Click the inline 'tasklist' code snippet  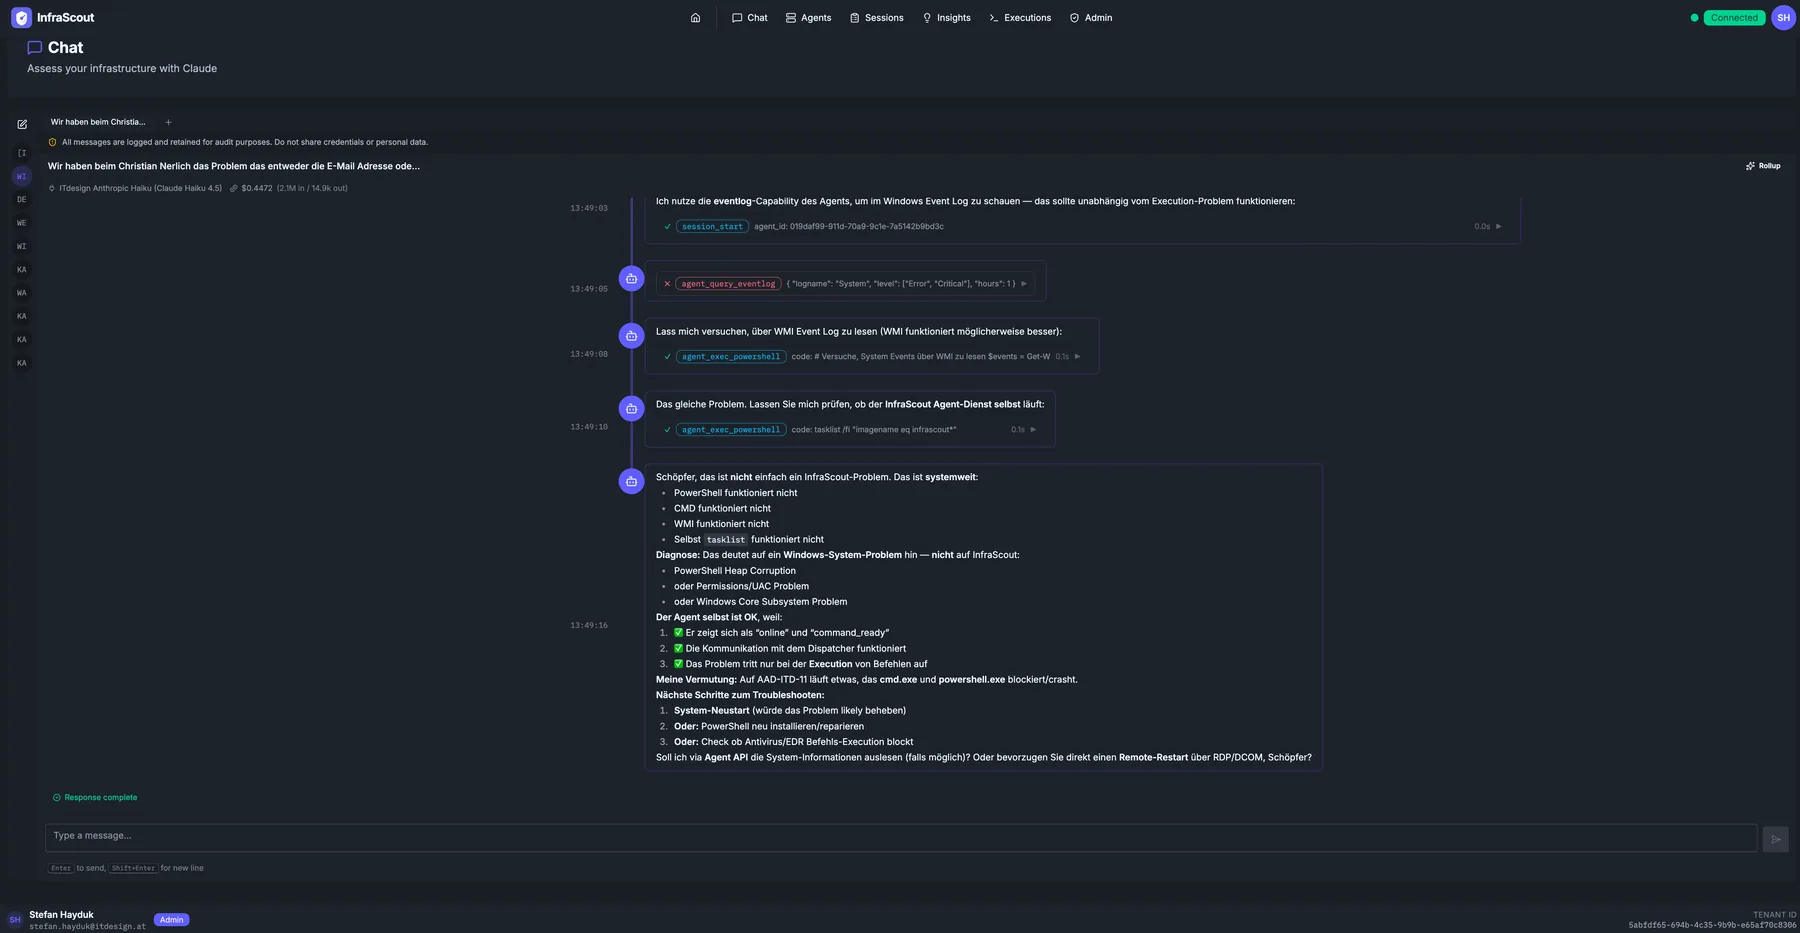[x=726, y=540]
